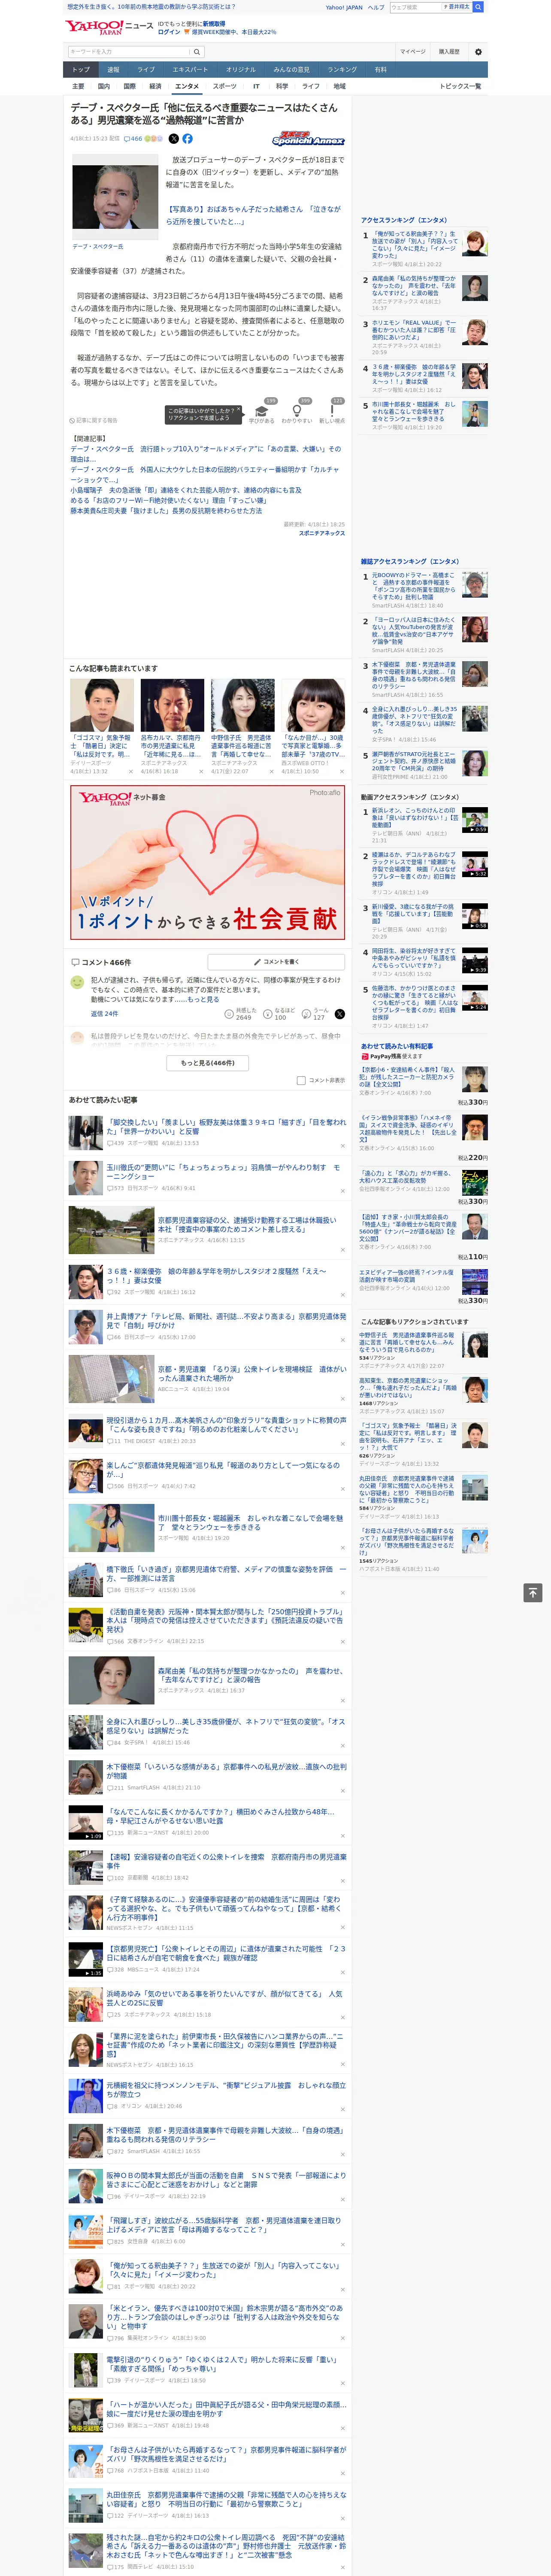Share the article on Facebook
The height and width of the screenshot is (2576, 551).
[x=187, y=139]
